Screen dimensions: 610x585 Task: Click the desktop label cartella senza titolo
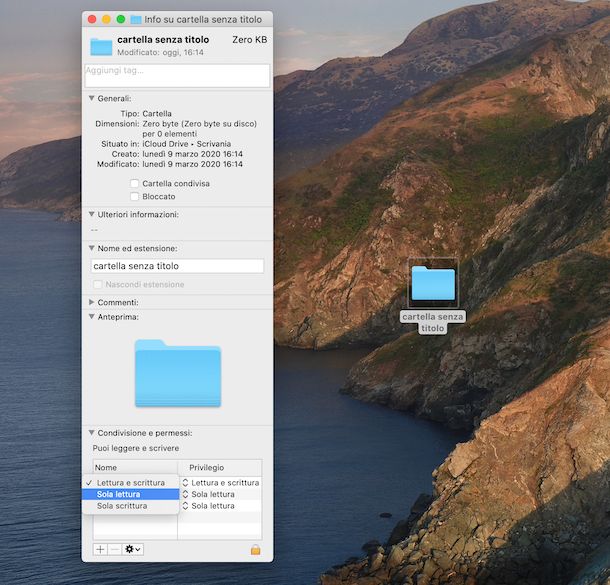433,322
